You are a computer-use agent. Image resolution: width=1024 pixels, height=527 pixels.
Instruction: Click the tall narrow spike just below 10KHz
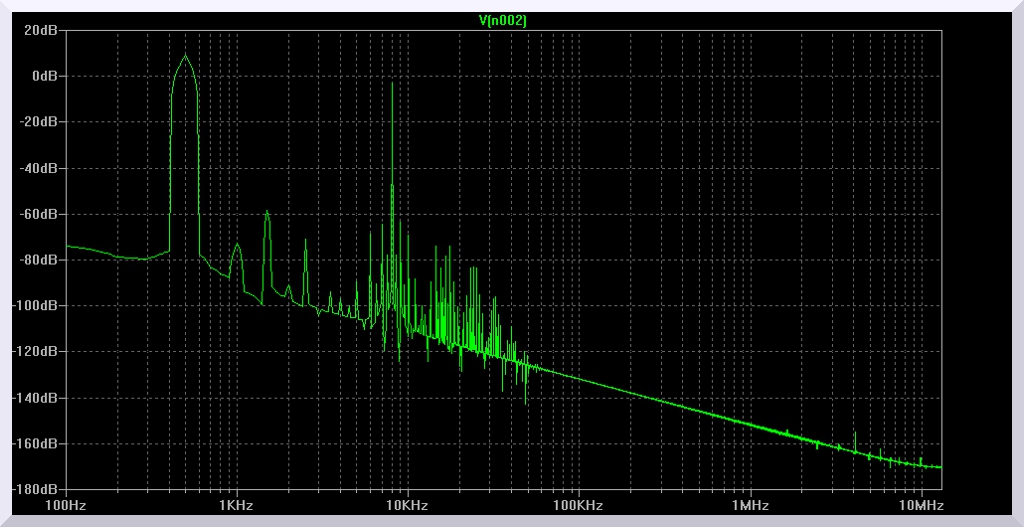point(393,85)
